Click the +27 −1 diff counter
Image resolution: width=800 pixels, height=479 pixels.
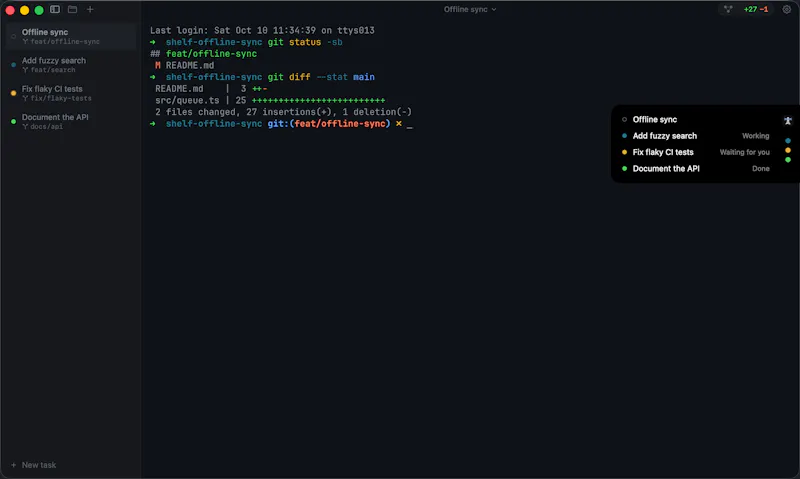(756, 9)
